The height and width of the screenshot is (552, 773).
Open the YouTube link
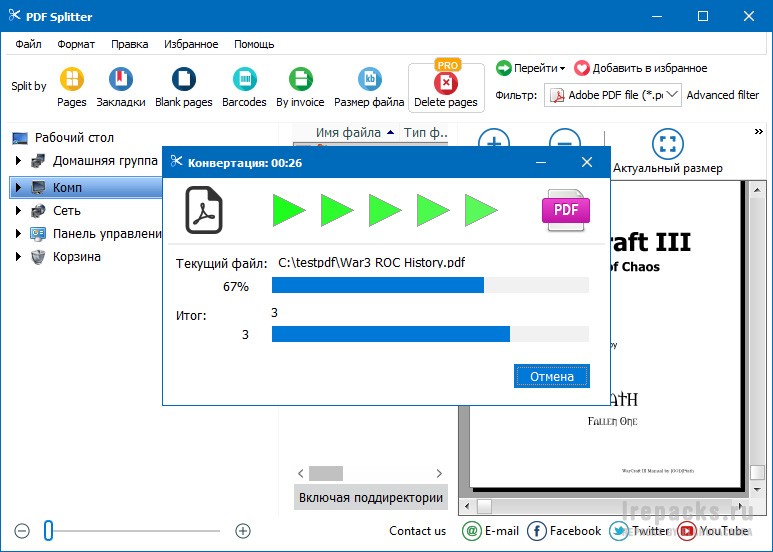(x=714, y=531)
